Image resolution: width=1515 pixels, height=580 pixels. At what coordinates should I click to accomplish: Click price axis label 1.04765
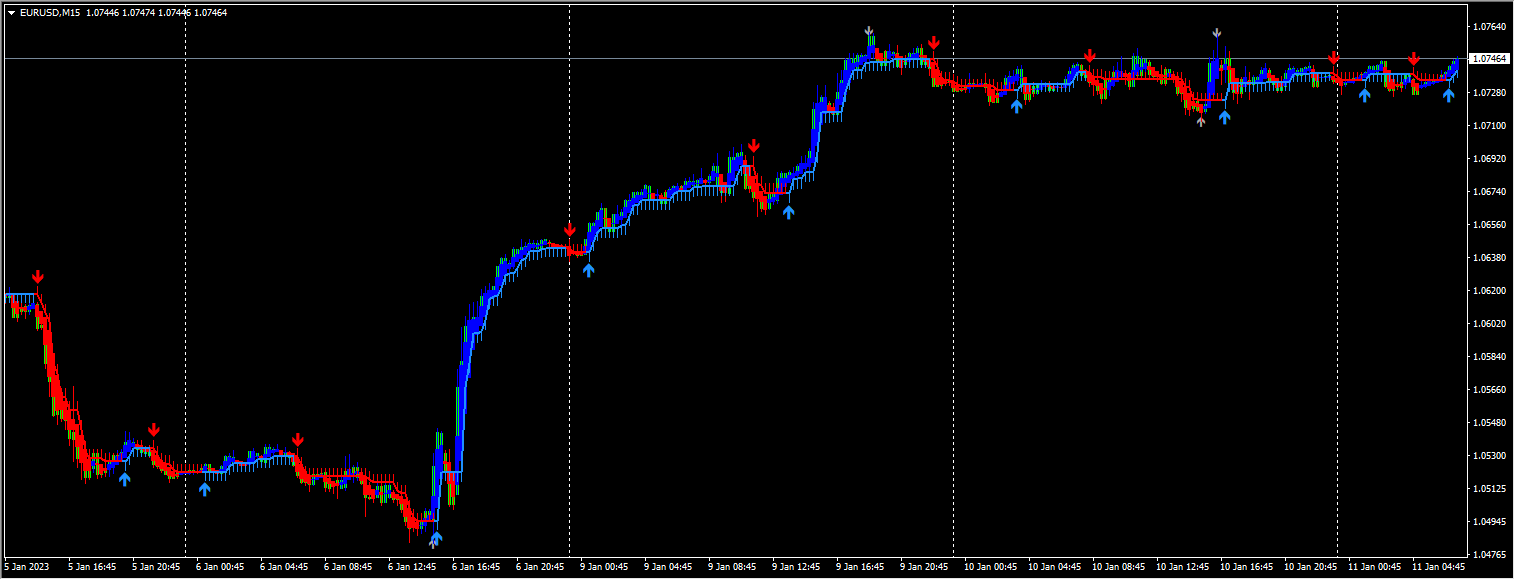[1490, 555]
